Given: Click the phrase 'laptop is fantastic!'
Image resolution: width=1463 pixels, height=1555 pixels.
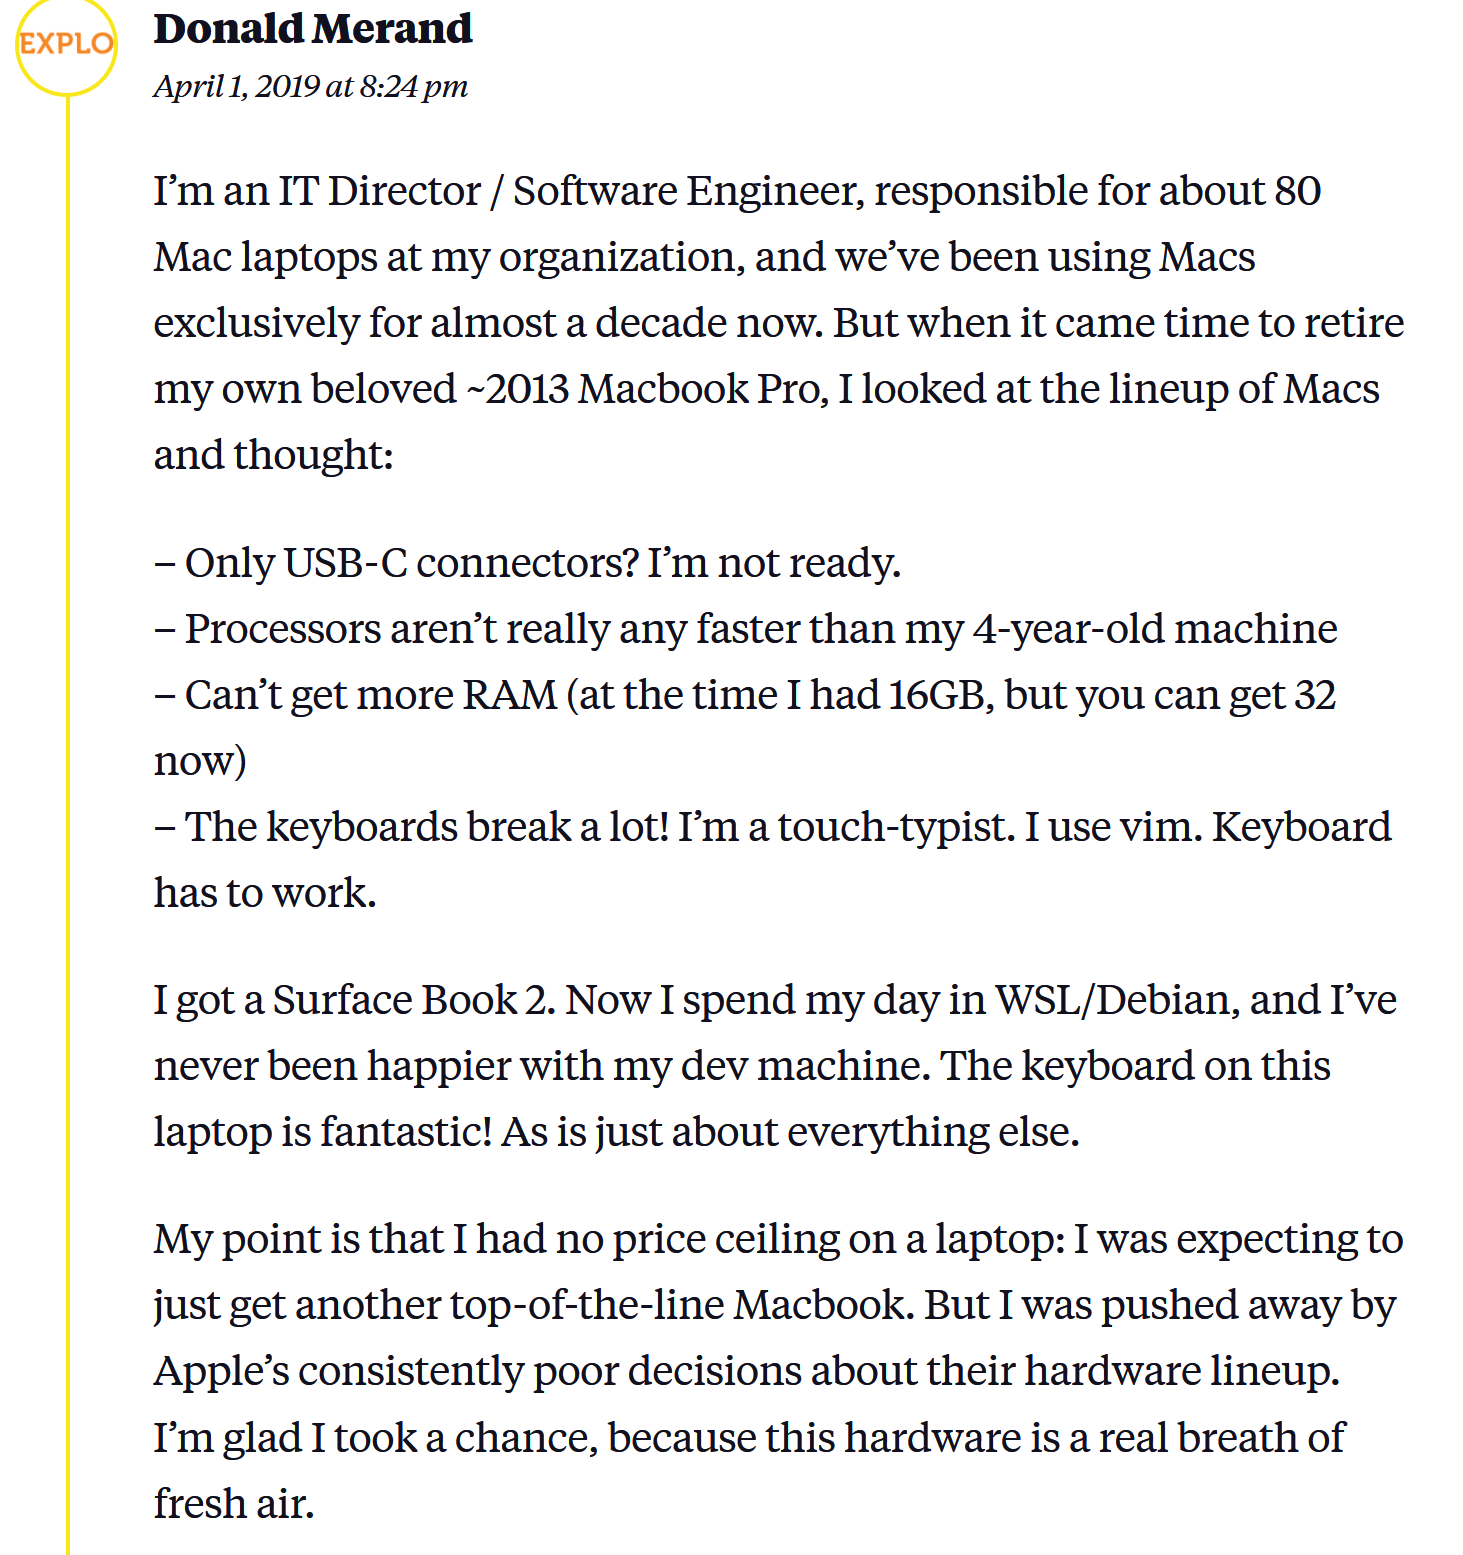Looking at the screenshot, I should (x=322, y=1132).
